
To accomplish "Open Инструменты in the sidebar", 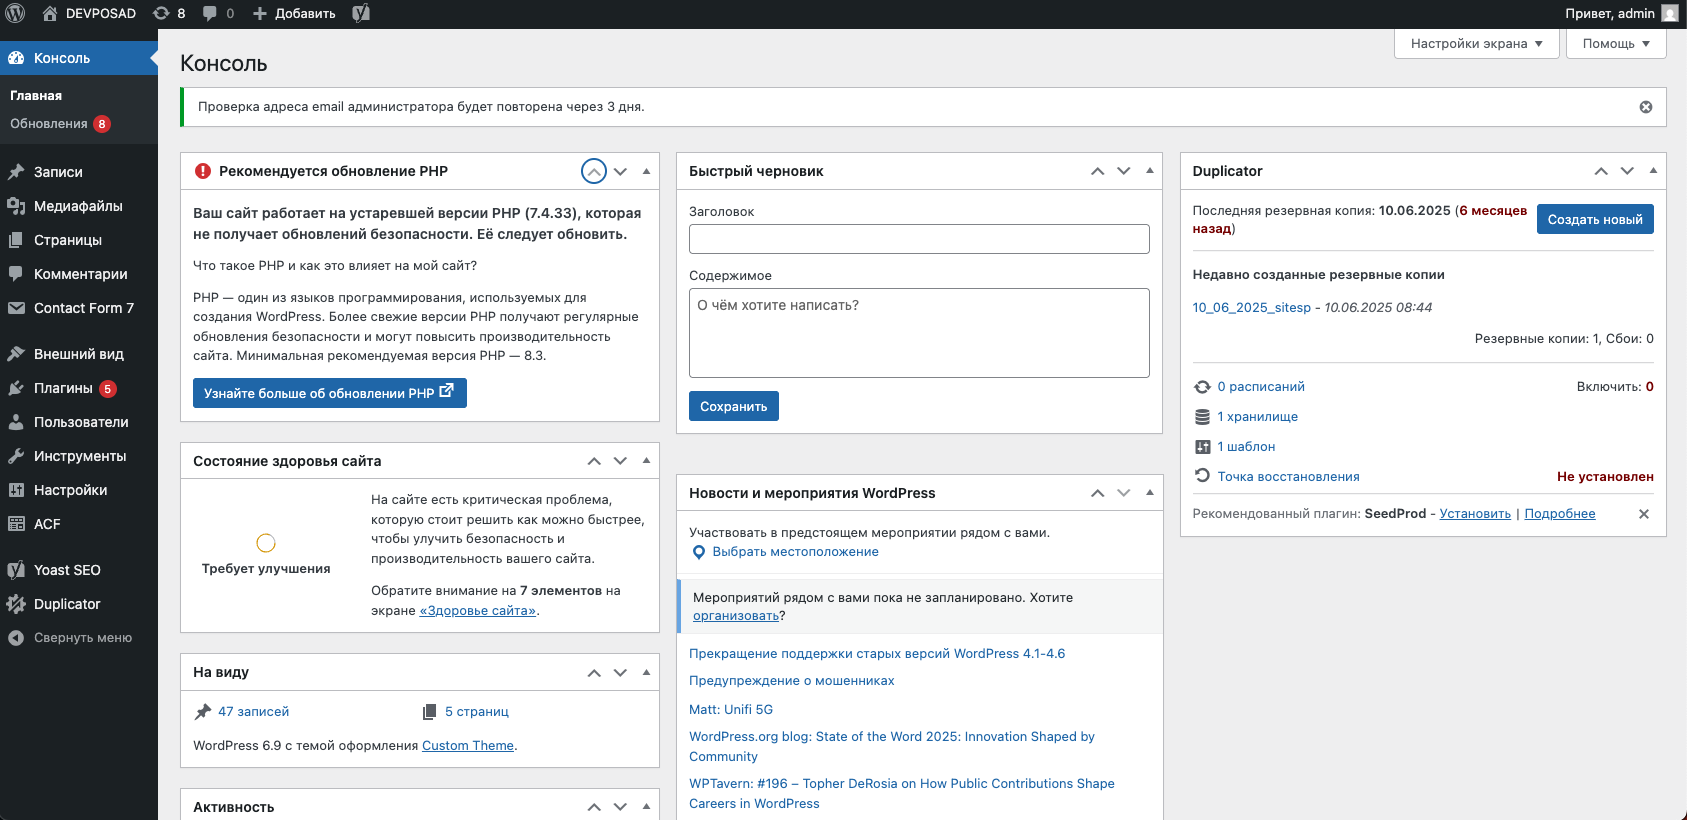I will [79, 456].
